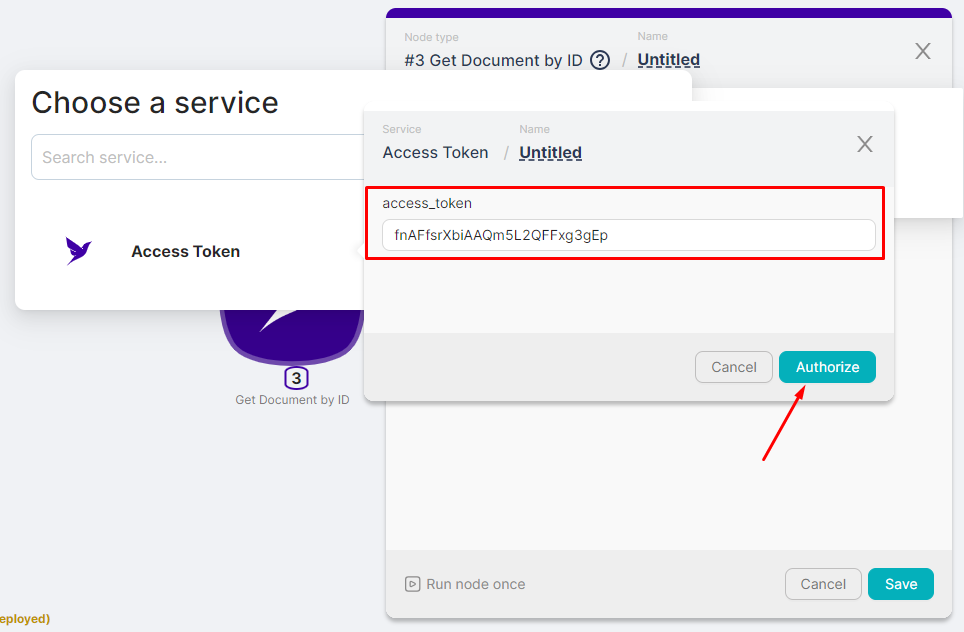Screen dimensions: 964x632
Task: Click the Untitled node name link
Action: (668, 60)
